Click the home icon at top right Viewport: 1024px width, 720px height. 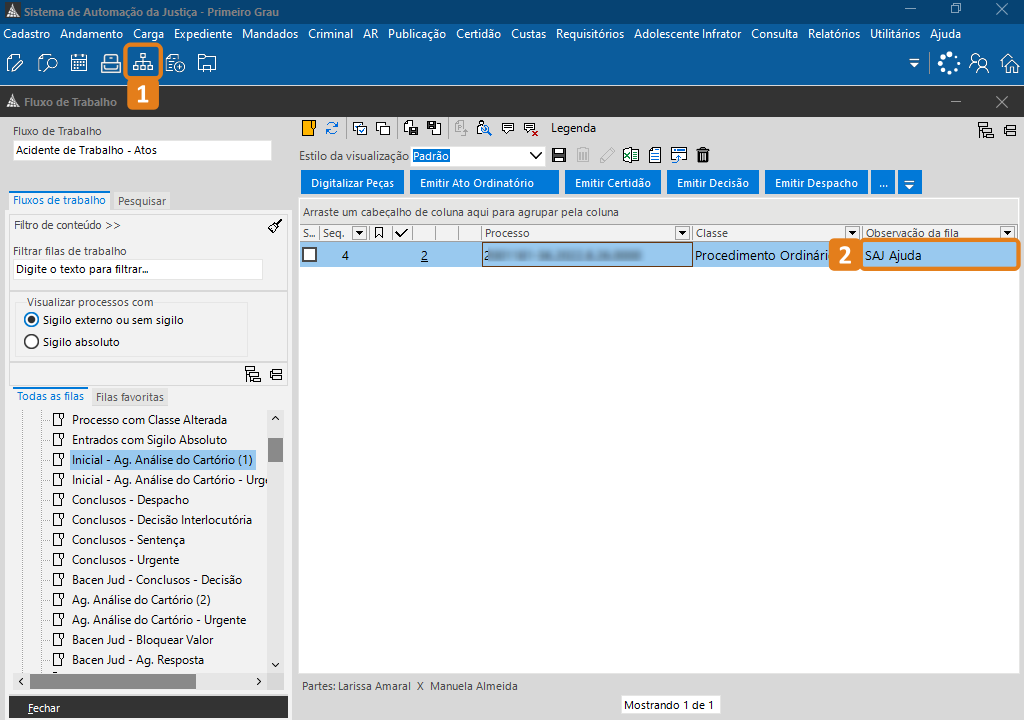pyautogui.click(x=1010, y=64)
